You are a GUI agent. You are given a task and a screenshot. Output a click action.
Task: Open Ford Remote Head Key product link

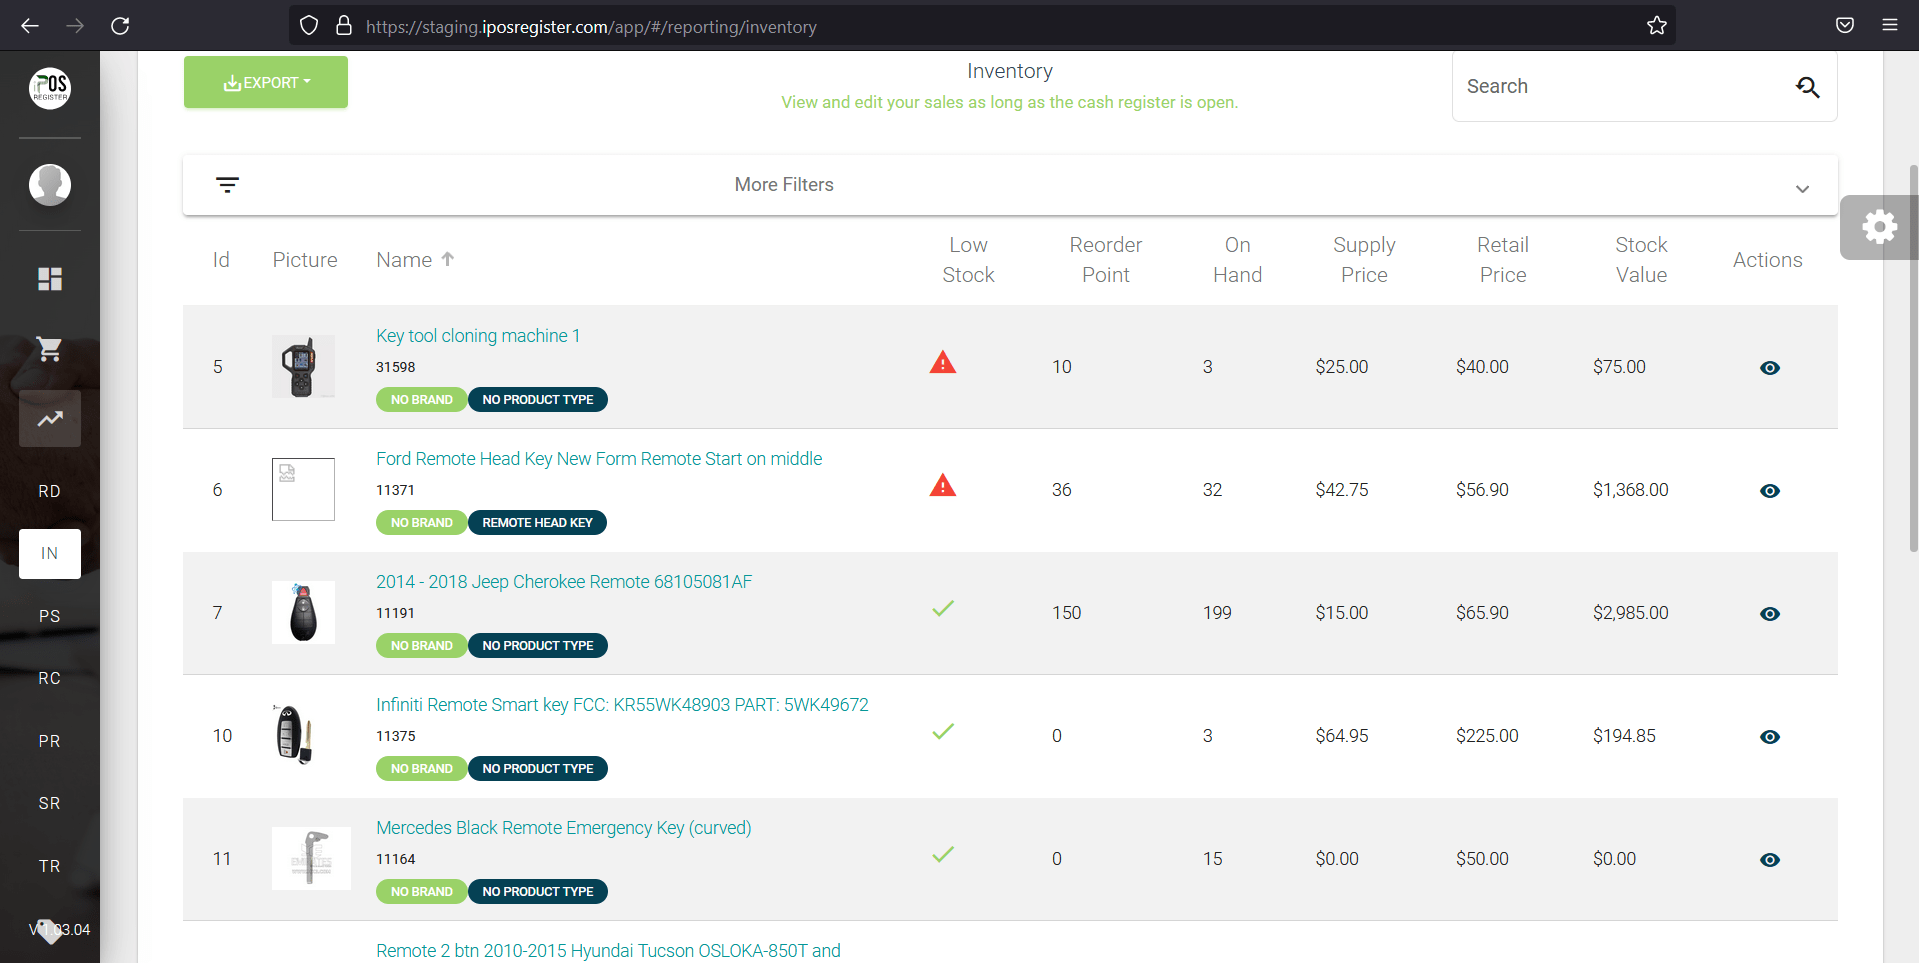[598, 459]
